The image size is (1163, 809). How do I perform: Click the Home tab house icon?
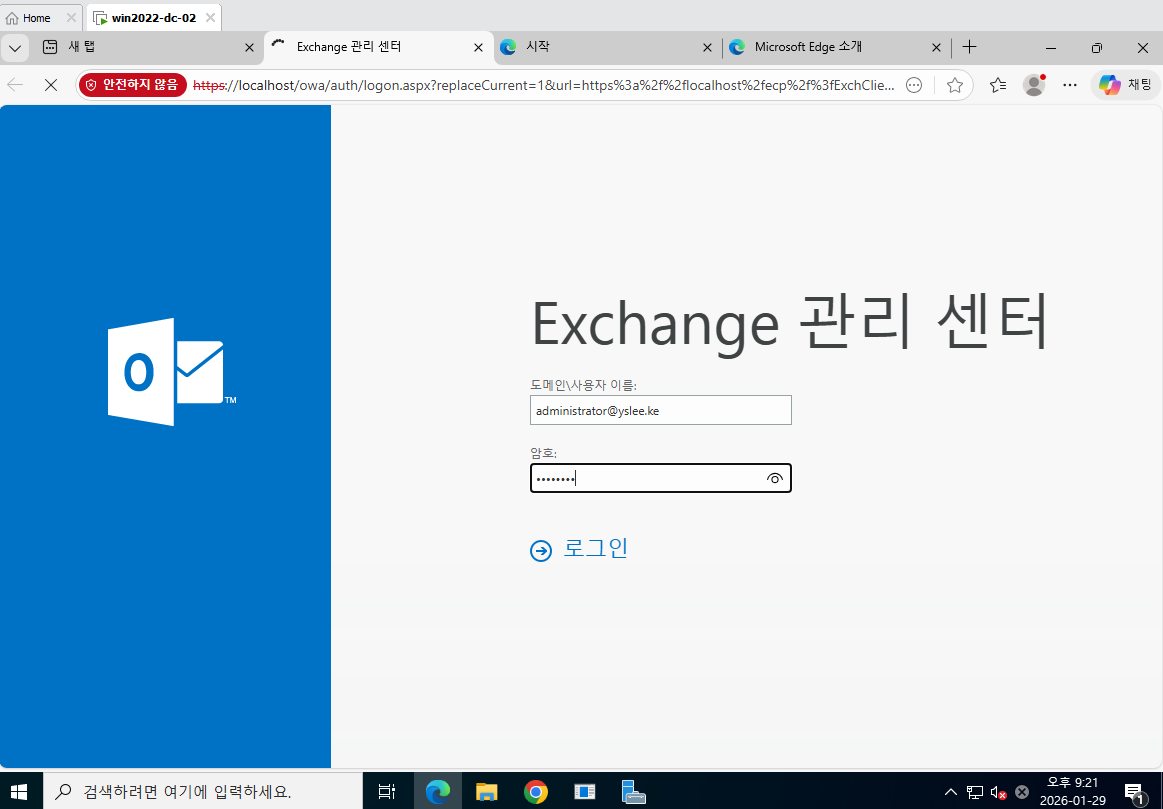(x=12, y=18)
